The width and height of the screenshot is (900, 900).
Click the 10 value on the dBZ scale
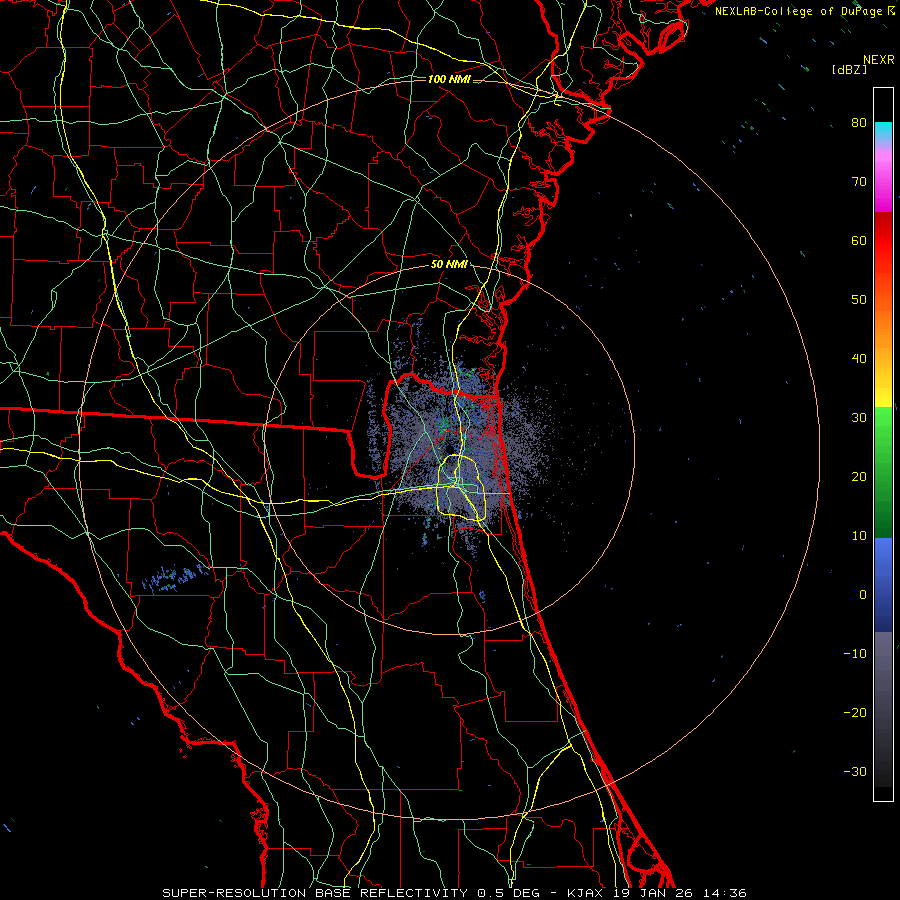coord(859,536)
